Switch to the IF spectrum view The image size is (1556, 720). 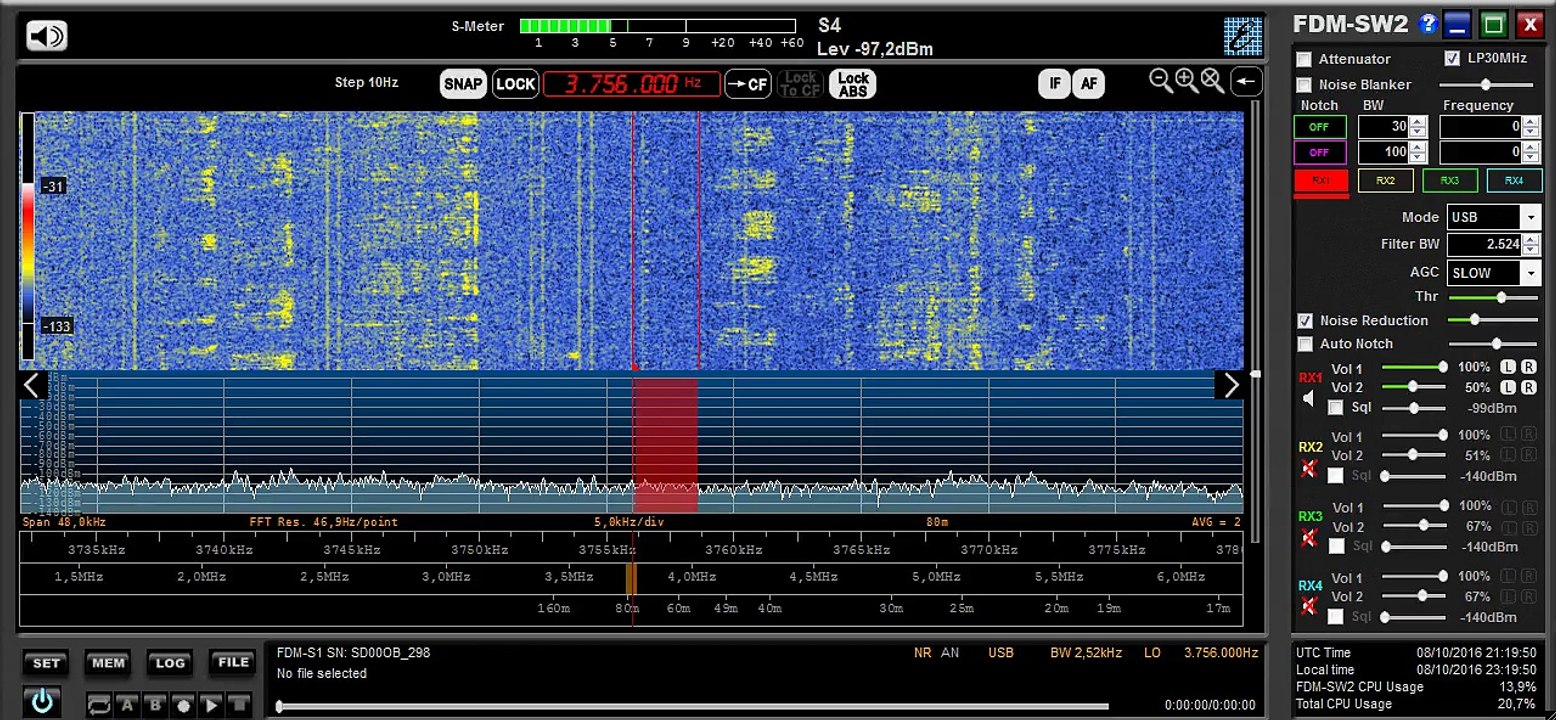[1054, 84]
